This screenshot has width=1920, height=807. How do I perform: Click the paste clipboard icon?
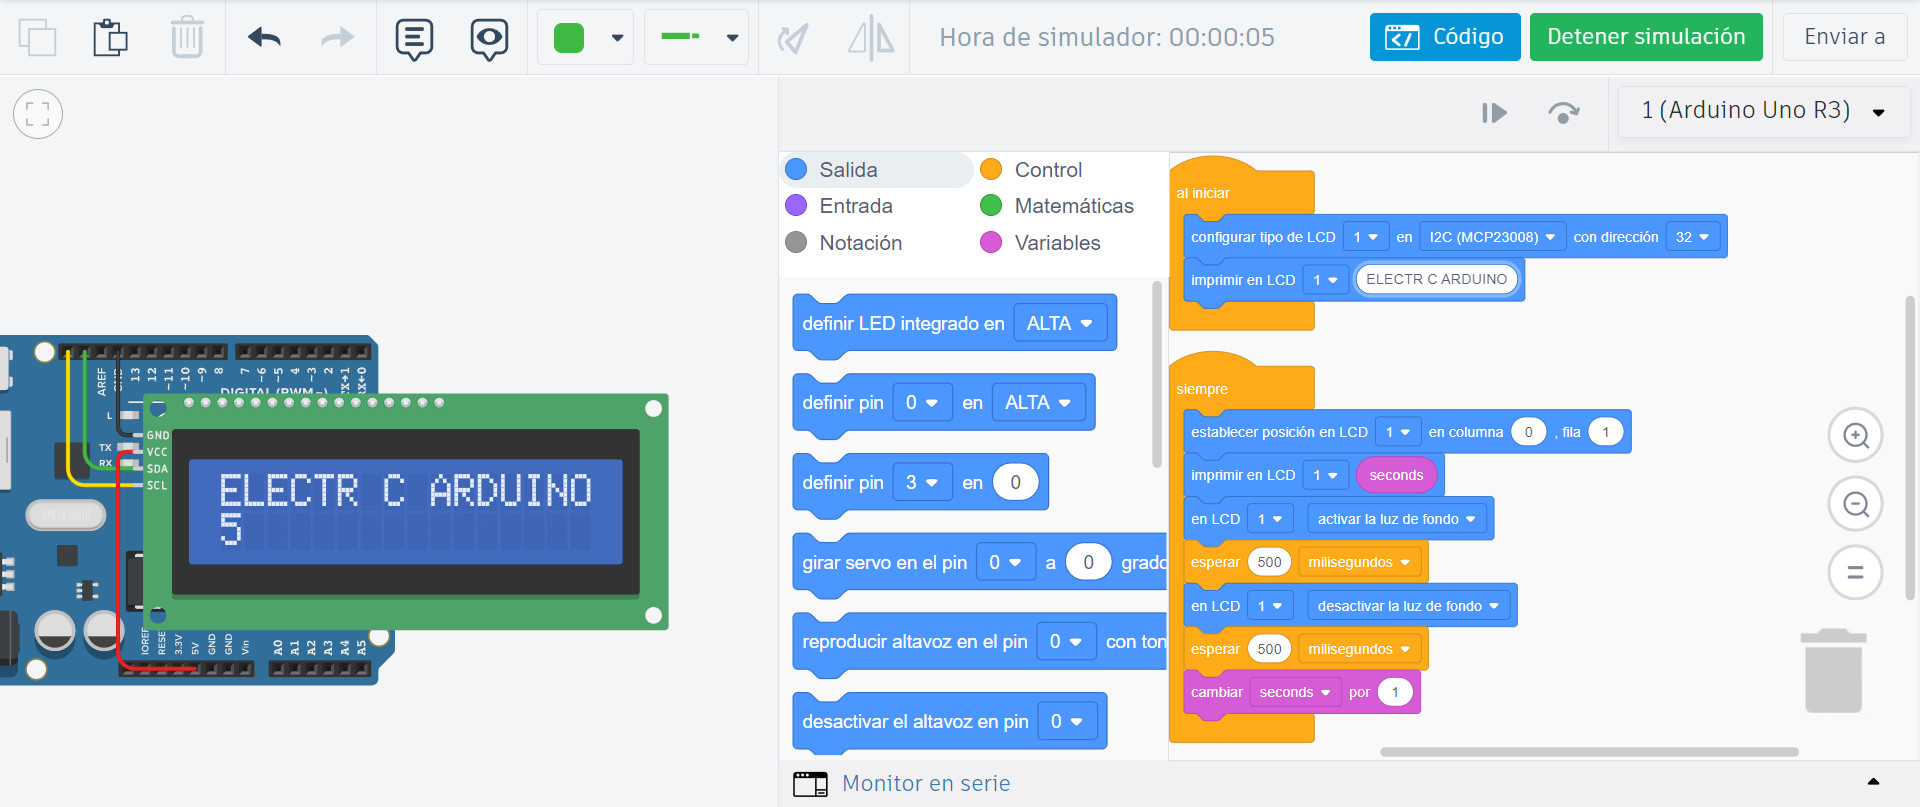coord(110,38)
